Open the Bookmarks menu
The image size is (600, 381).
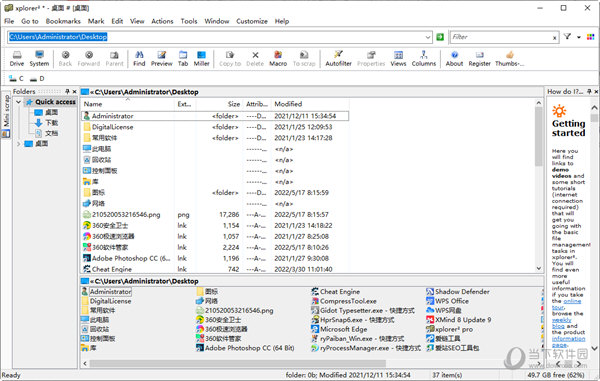pyautogui.click(x=63, y=21)
